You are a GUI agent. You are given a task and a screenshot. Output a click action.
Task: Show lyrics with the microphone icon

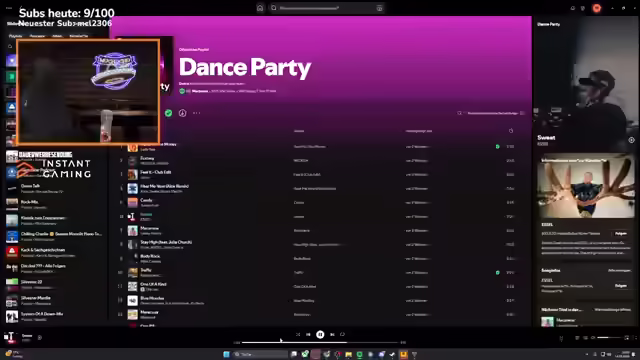pos(561,338)
